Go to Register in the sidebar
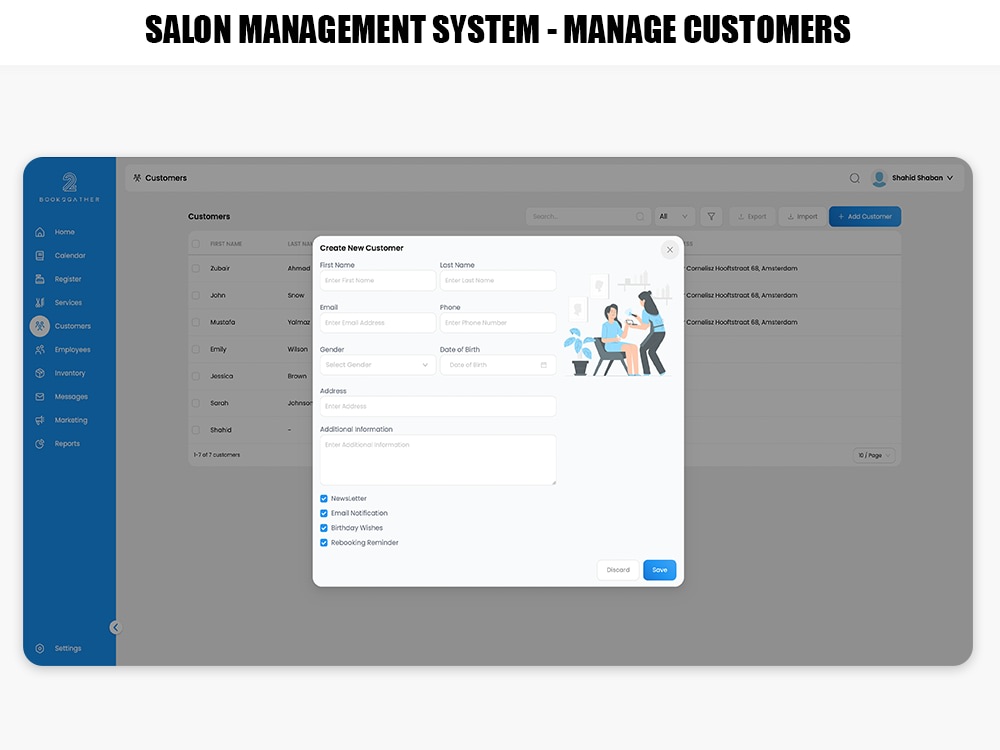This screenshot has height=750, width=1000. [x=68, y=279]
